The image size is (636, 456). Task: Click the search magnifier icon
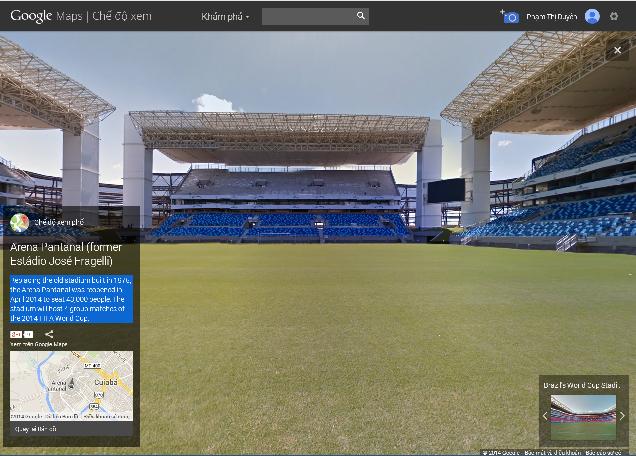(x=360, y=16)
